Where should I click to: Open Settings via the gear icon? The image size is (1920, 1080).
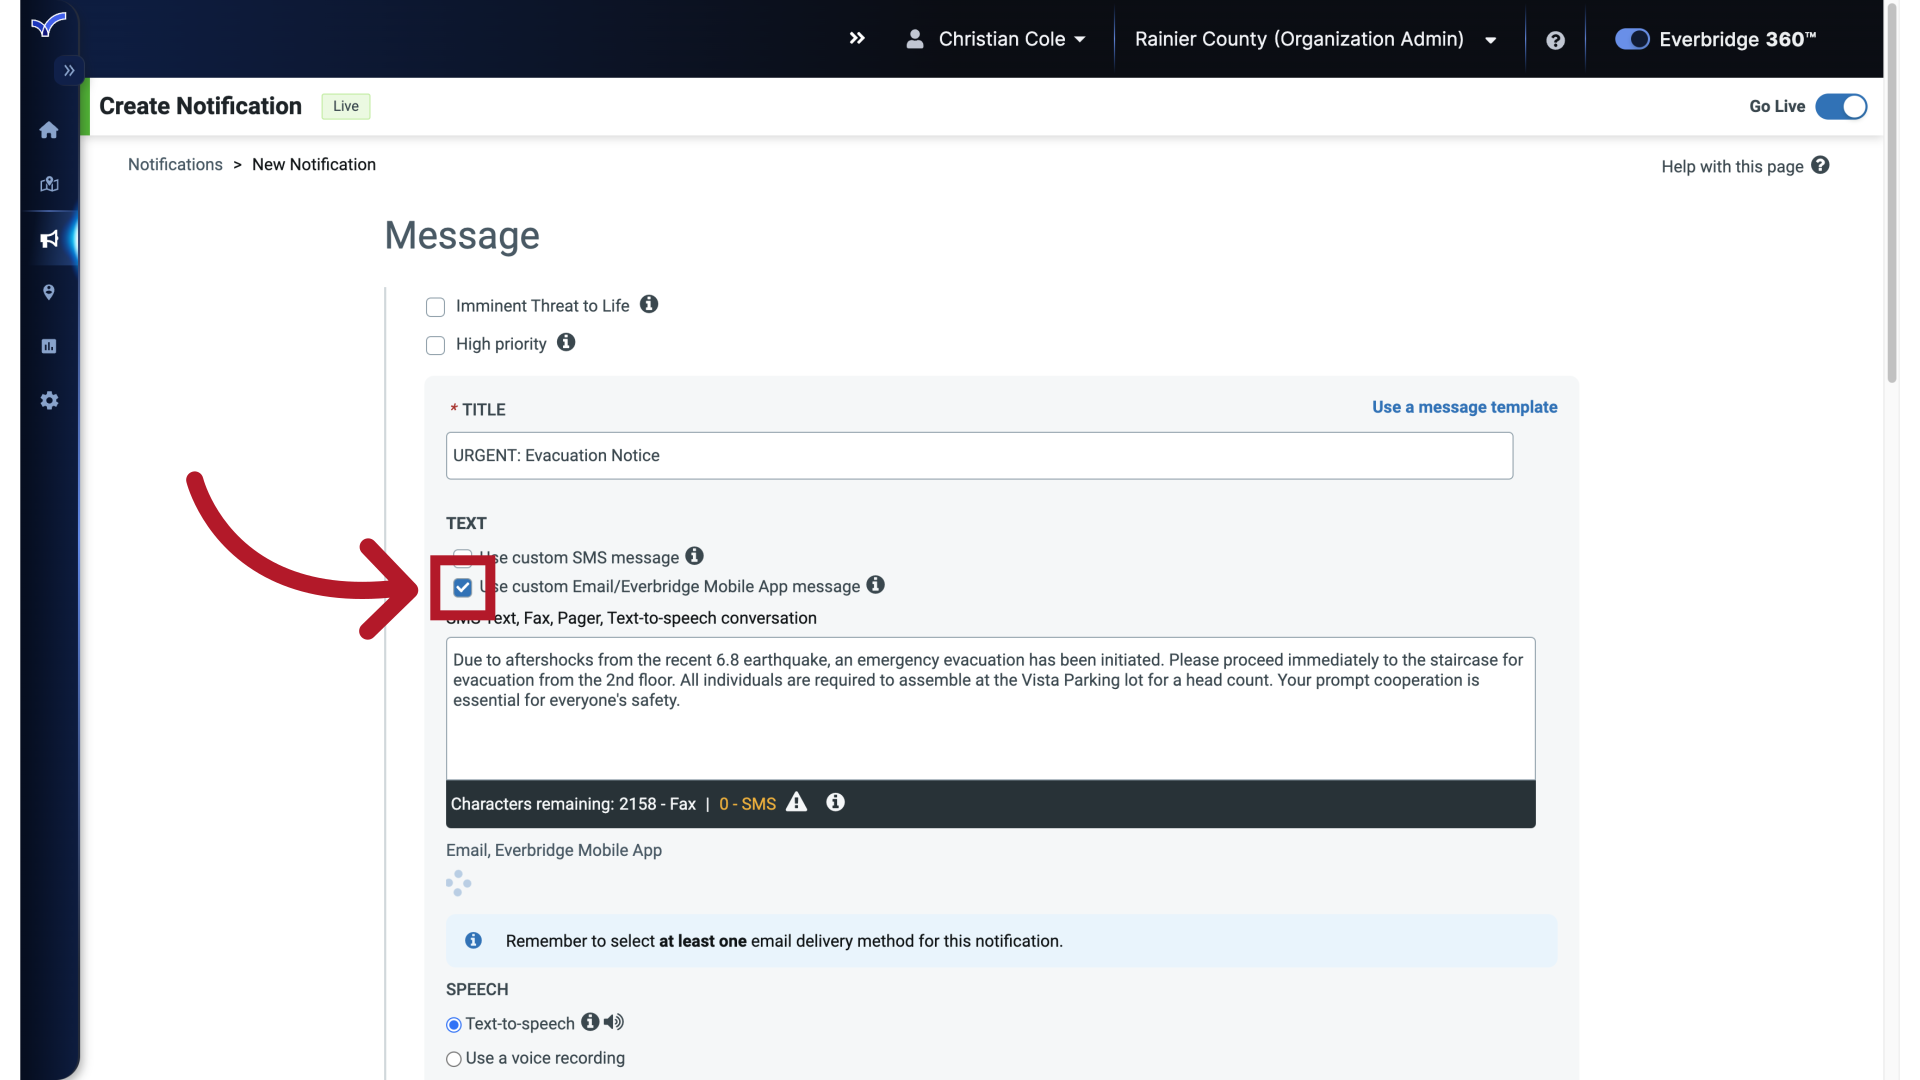[x=49, y=400]
